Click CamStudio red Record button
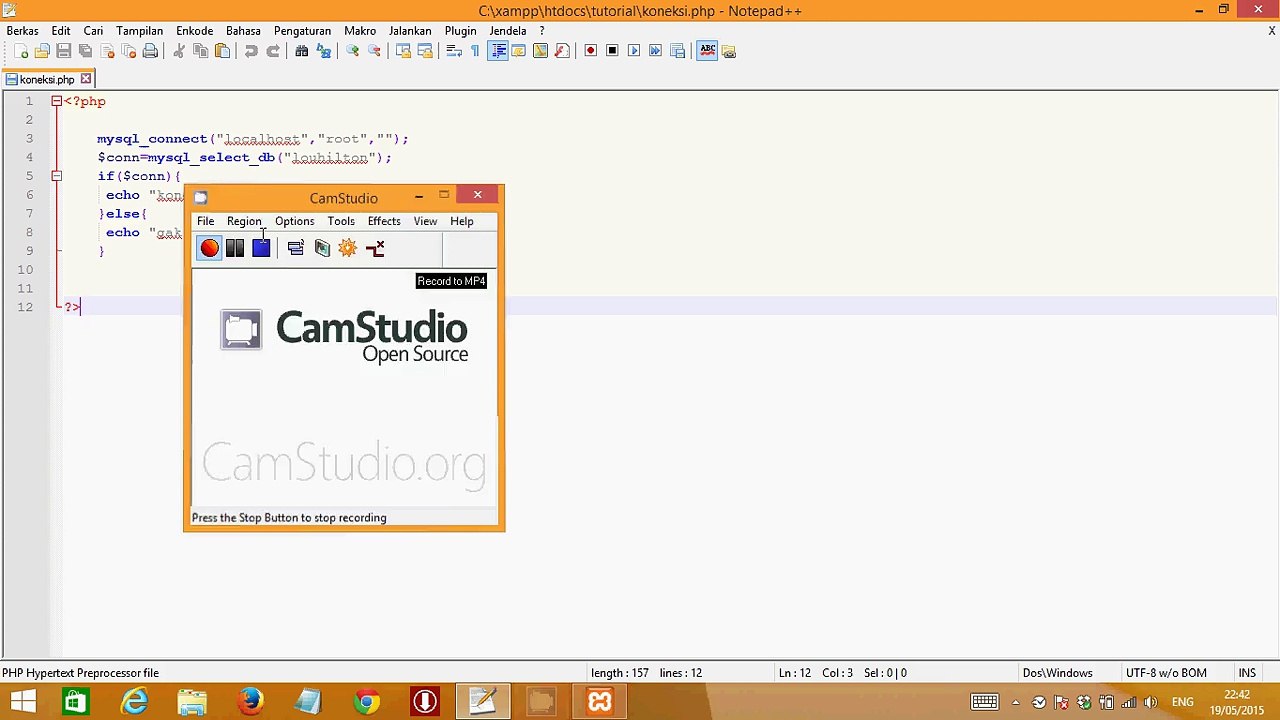 pyautogui.click(x=209, y=248)
